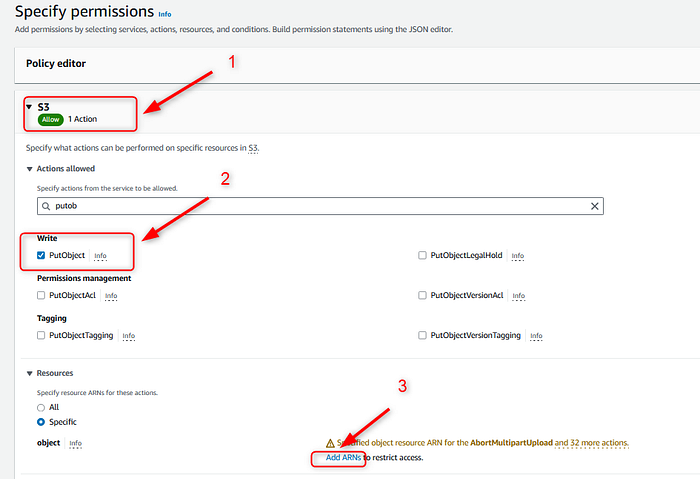700x479 pixels.
Task: Clear the actions search field with X
Action: pos(595,206)
